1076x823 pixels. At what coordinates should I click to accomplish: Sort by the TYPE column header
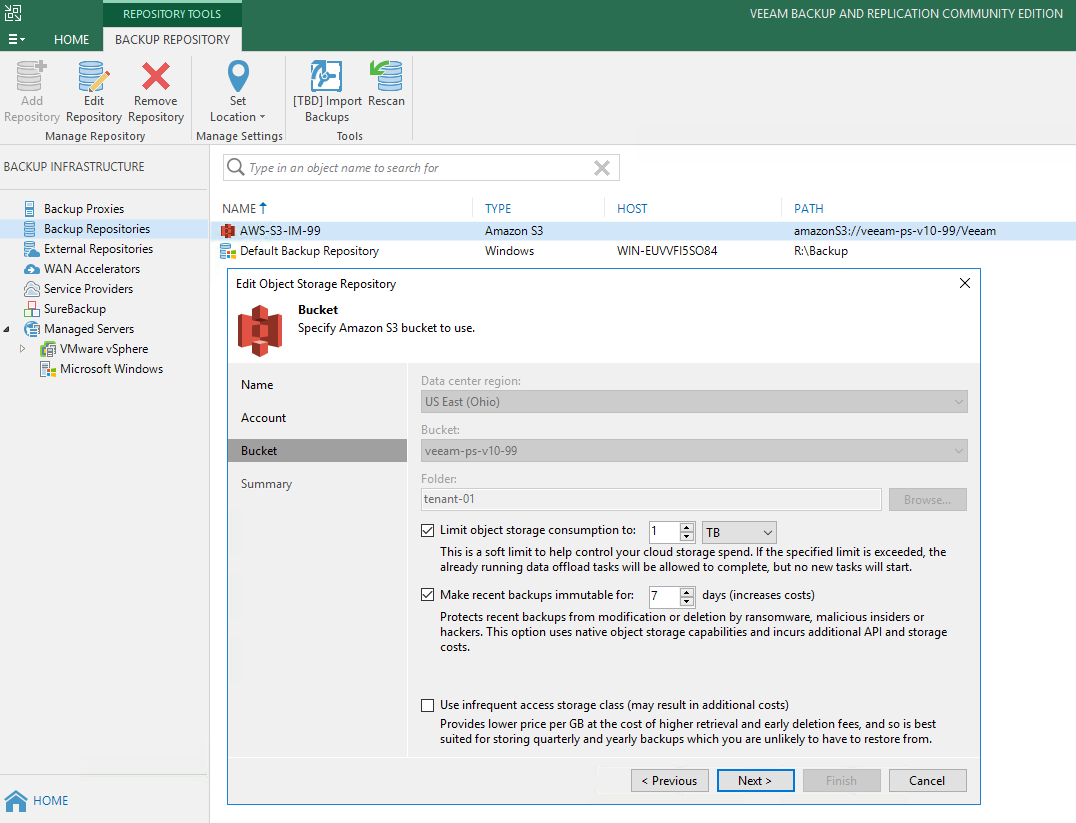coord(498,209)
